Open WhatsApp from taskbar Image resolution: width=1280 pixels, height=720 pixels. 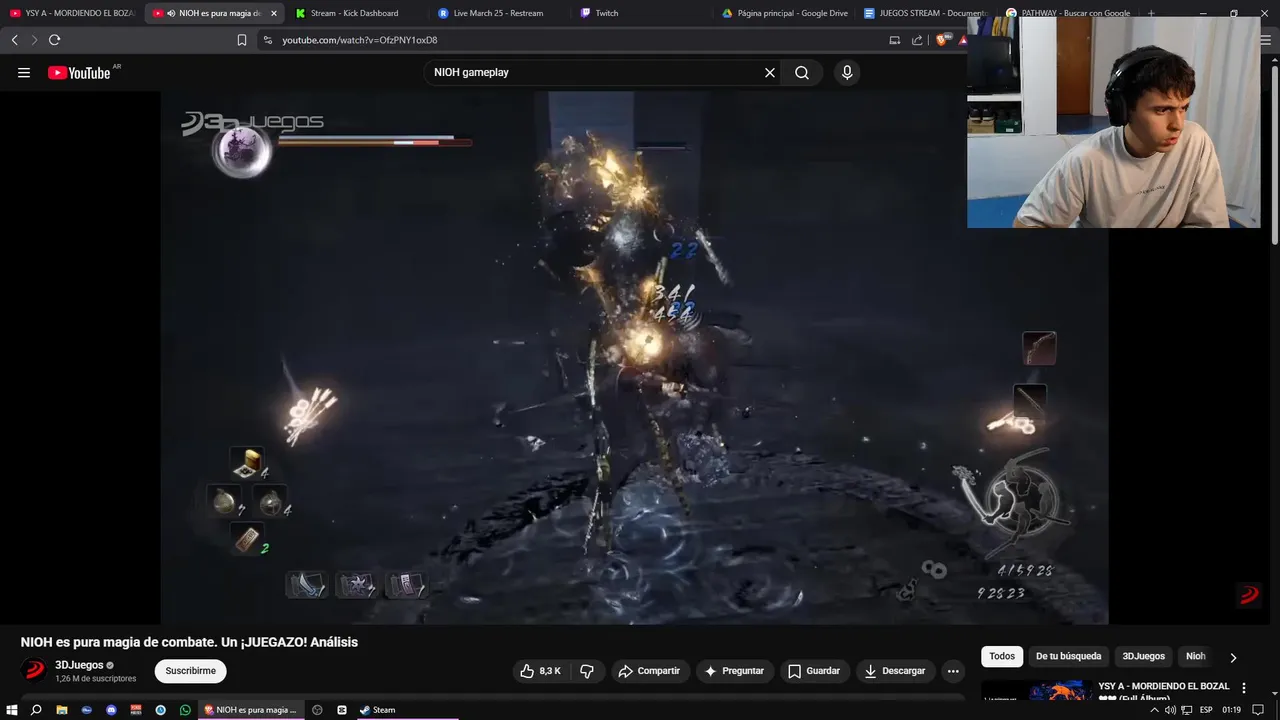coord(185,710)
